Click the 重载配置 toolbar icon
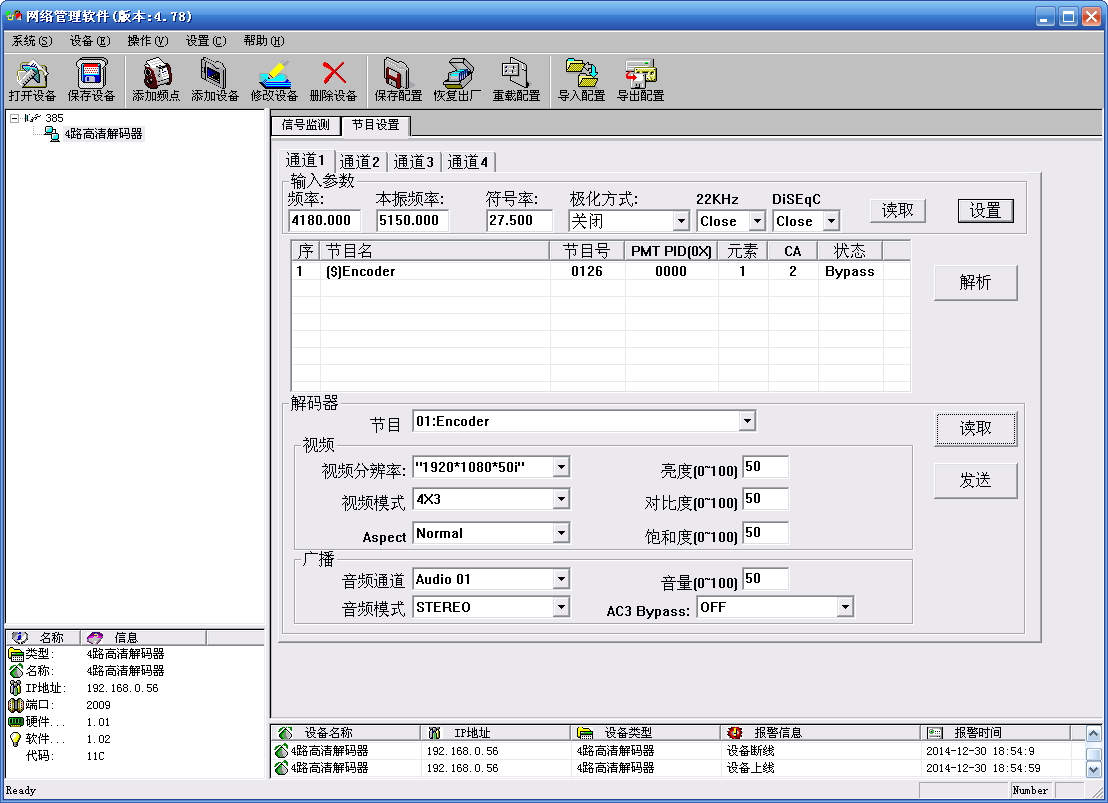The width and height of the screenshot is (1108, 803). 516,73
